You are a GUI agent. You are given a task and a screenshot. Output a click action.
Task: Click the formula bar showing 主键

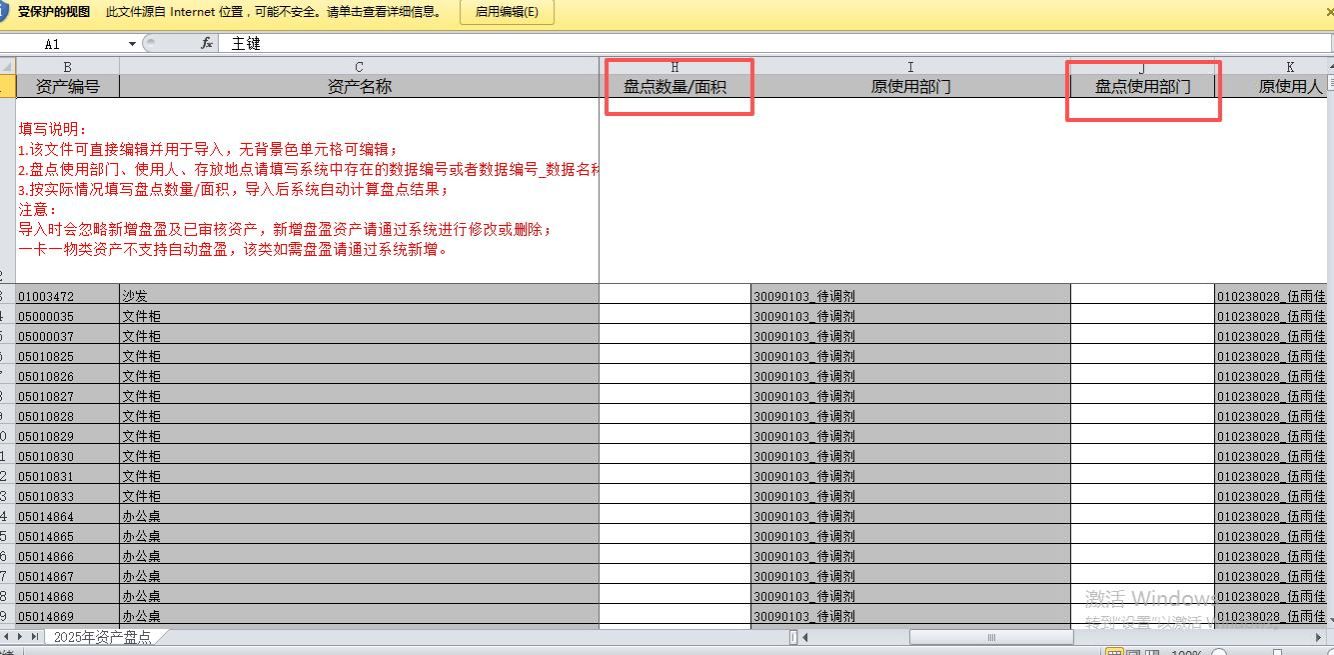pyautogui.click(x=700, y=44)
